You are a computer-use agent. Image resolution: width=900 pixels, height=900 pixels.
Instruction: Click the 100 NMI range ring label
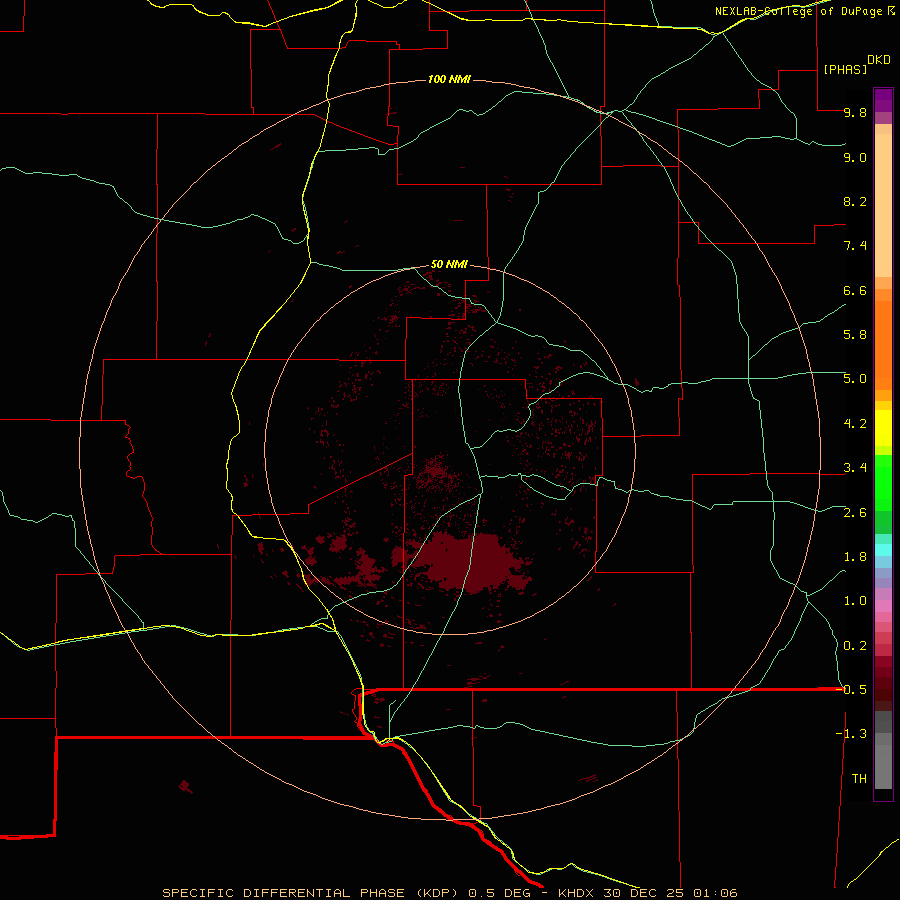pos(449,79)
